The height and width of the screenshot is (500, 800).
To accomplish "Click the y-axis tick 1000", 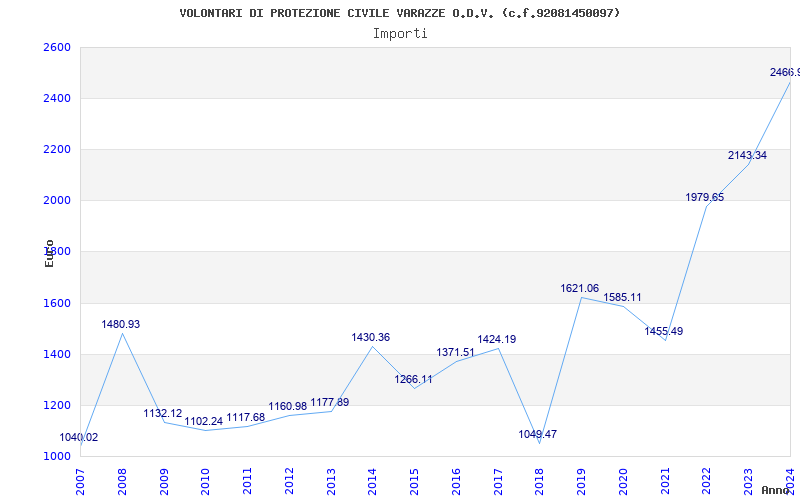I will (x=57, y=457).
